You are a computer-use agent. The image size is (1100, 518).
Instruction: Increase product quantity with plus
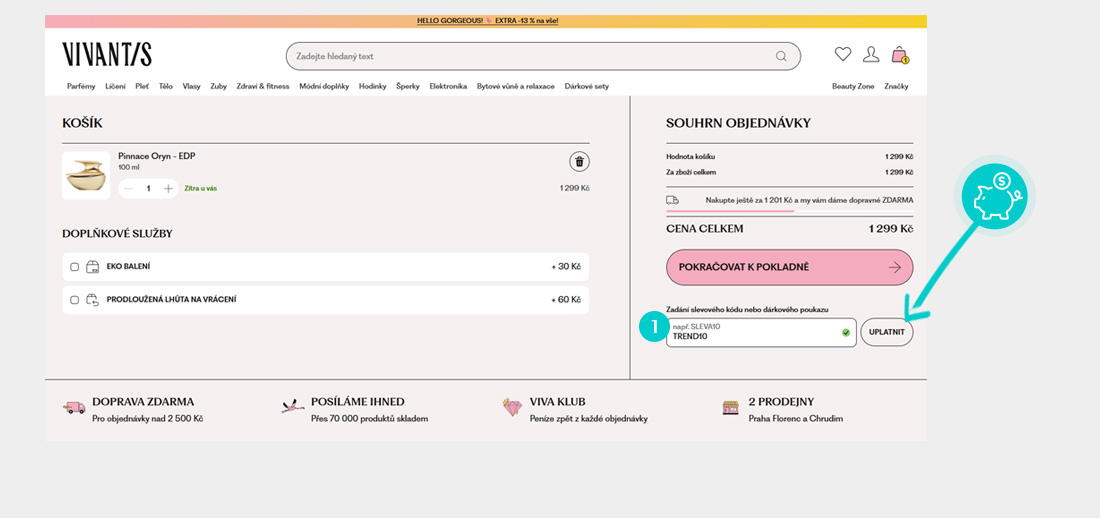[x=168, y=188]
